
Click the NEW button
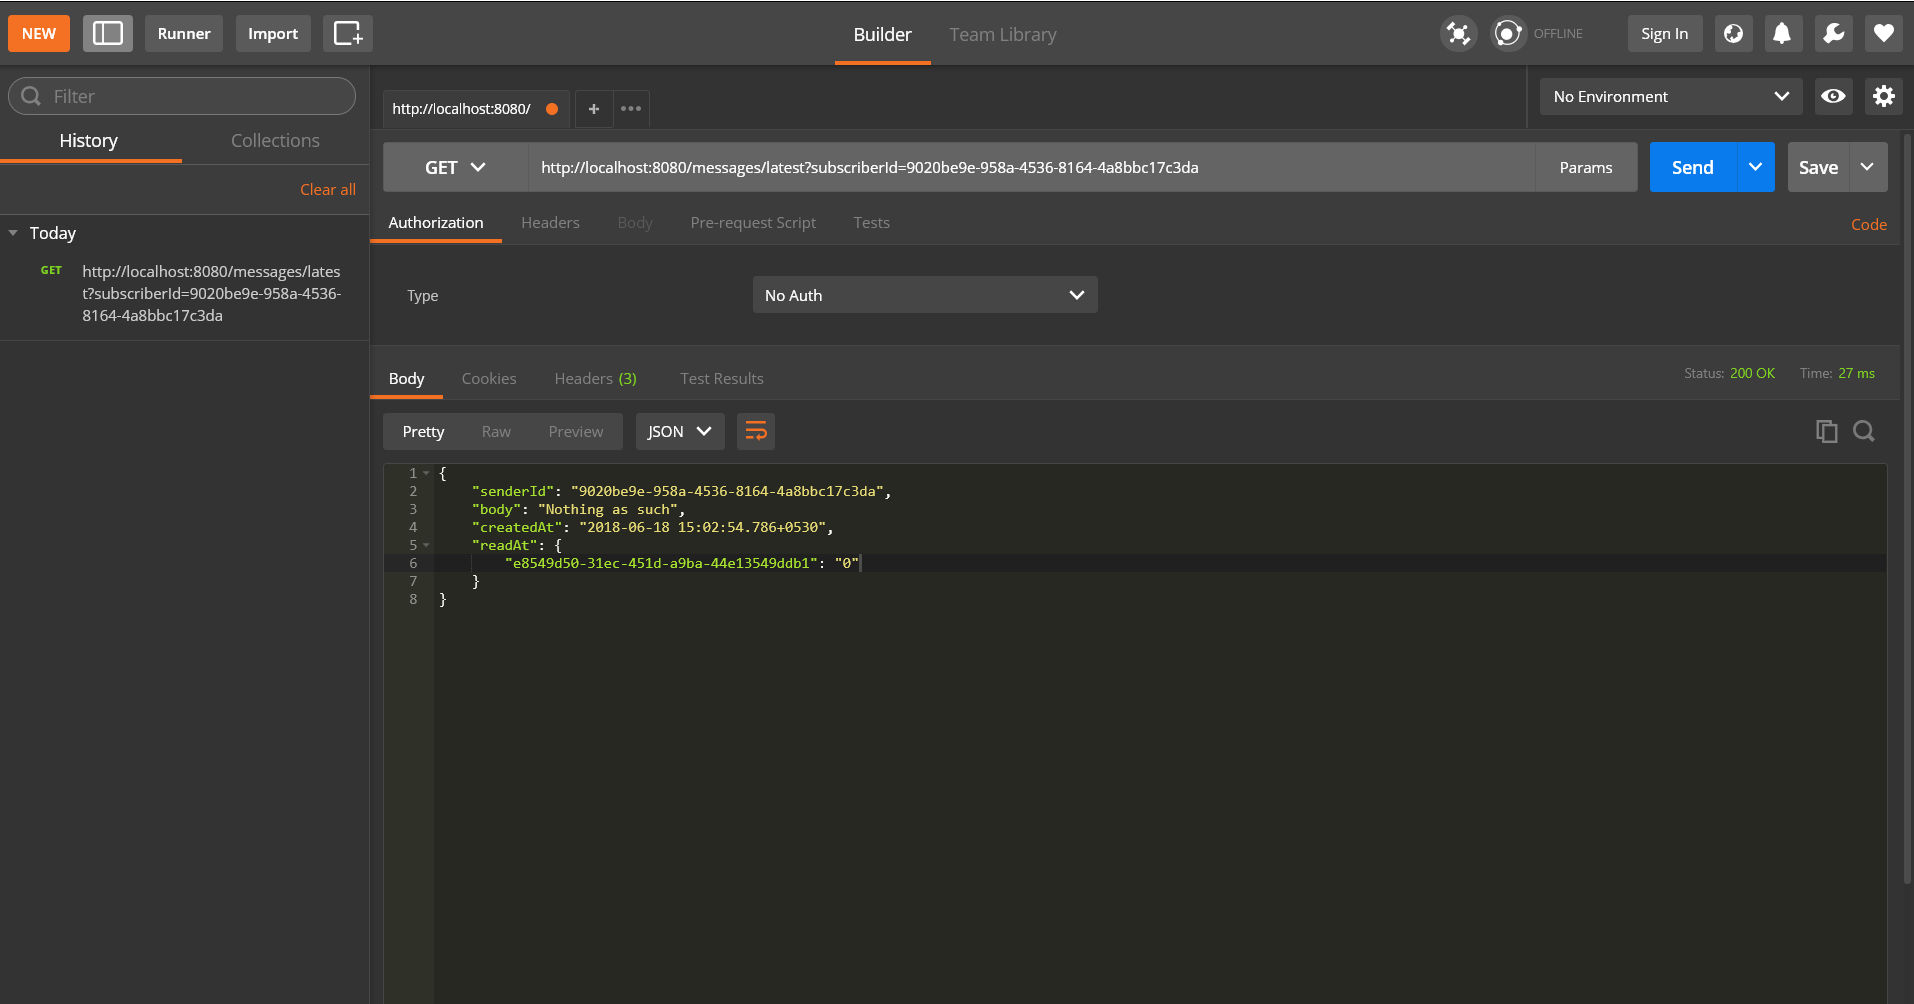[39, 33]
